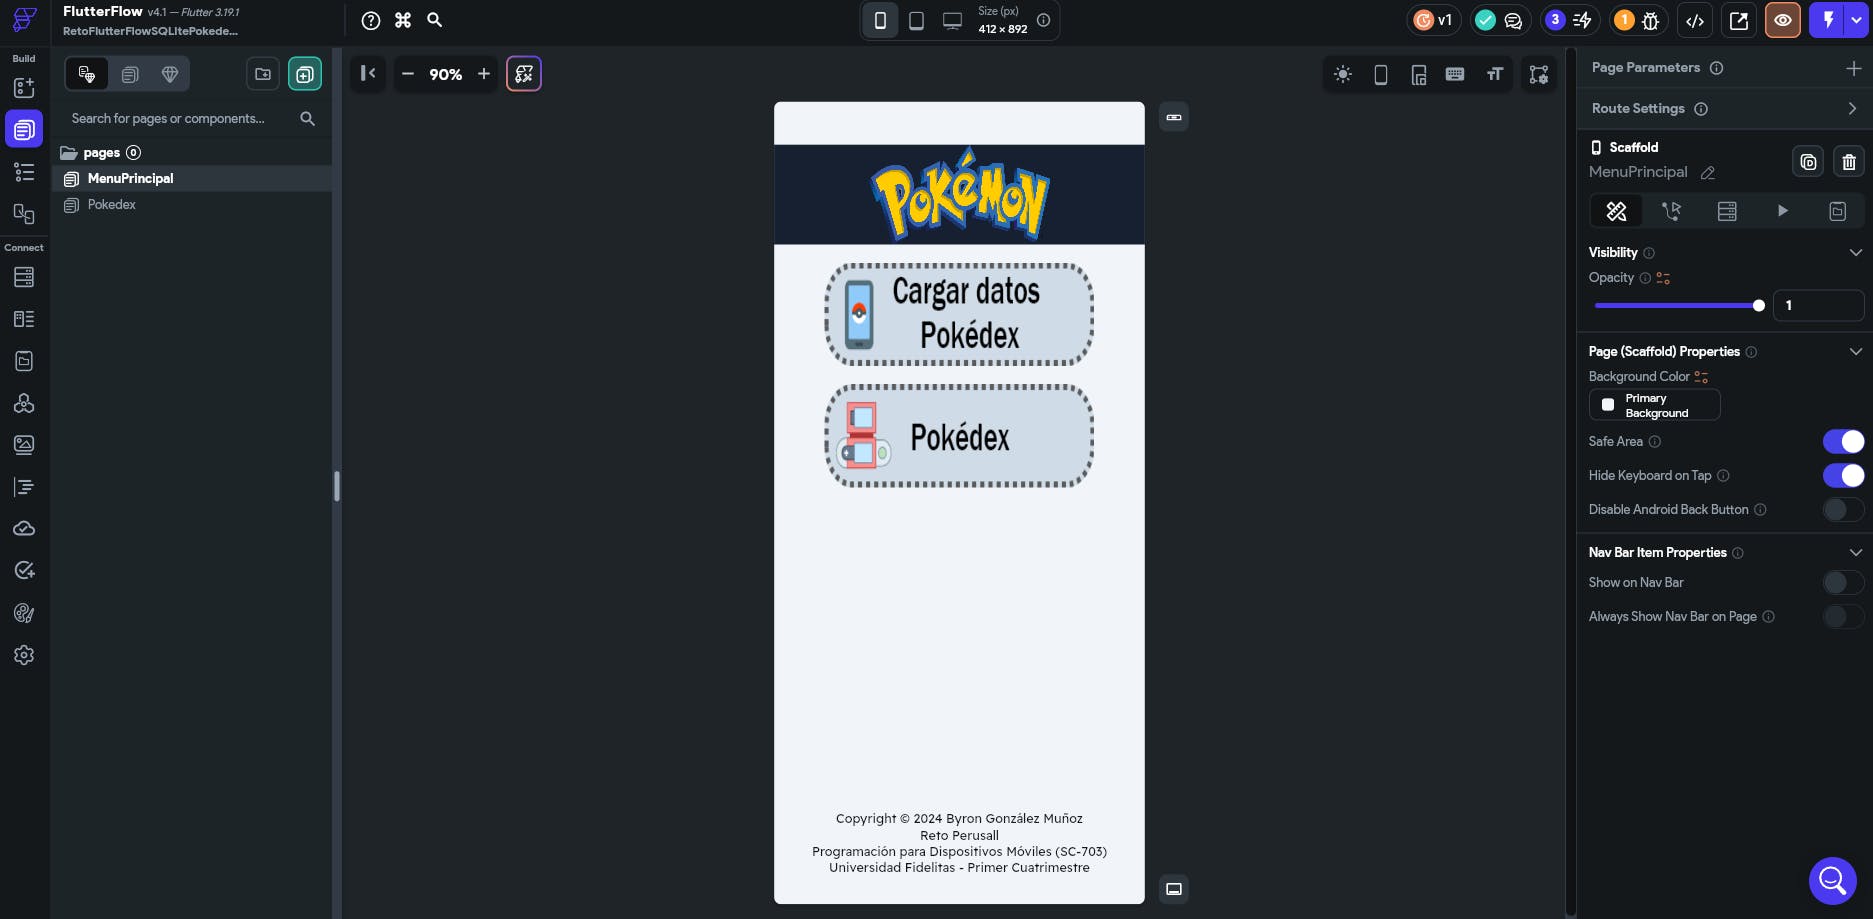Viewport: 1873px width, 919px height.
Task: Open Media Assets in the sidebar
Action: (24, 445)
